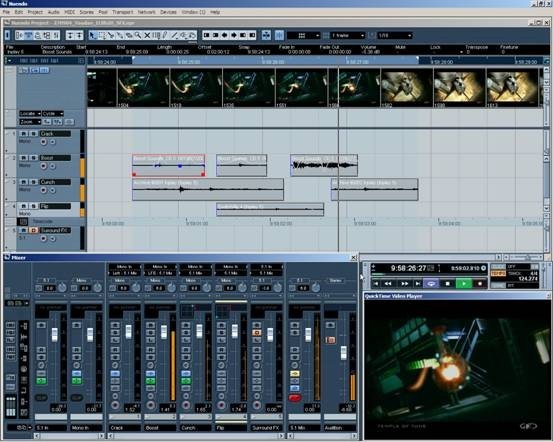
Task: Toggle the Cycle loop button in transport
Action: tap(431, 283)
